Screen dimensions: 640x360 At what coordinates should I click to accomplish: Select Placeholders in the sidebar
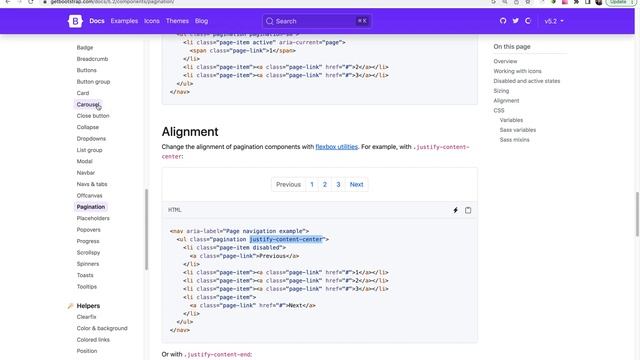(93, 218)
